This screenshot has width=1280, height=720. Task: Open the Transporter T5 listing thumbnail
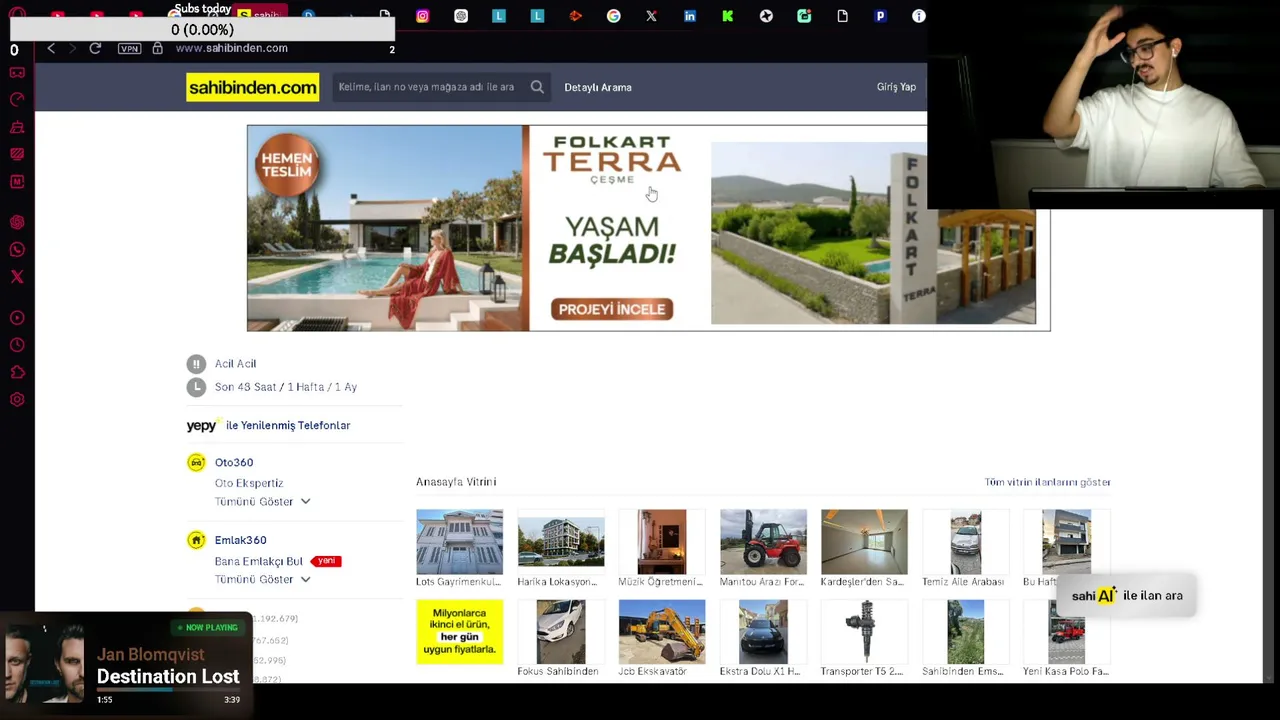tap(864, 632)
